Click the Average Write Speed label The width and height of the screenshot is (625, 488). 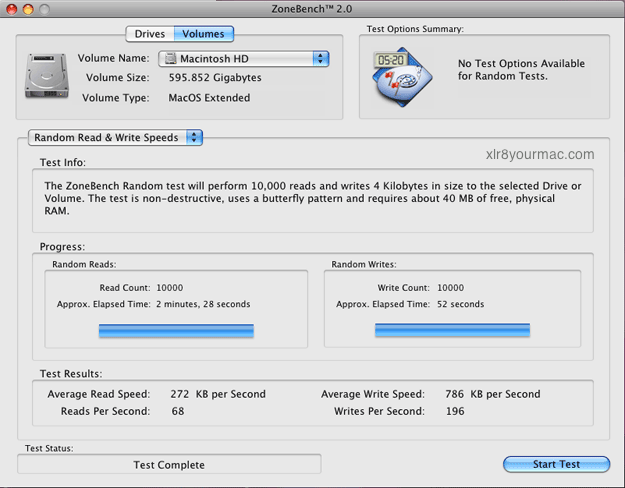373,394
